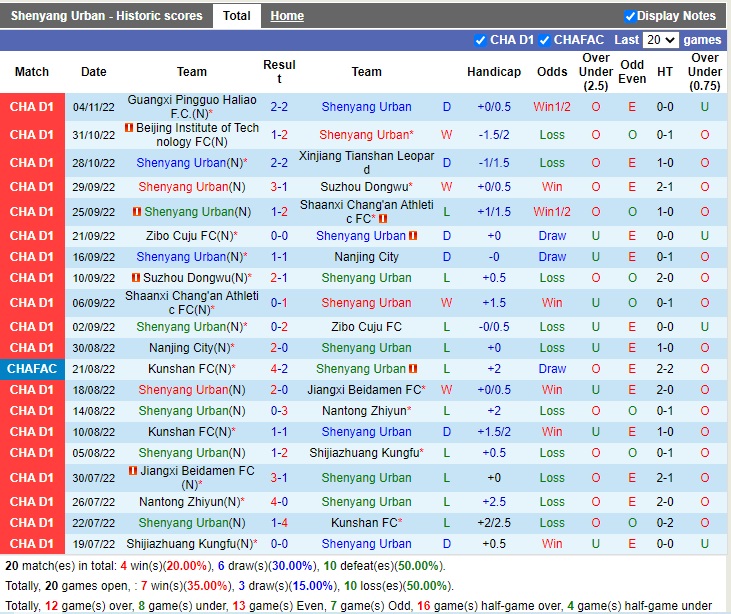Image resolution: width=731 pixels, height=614 pixels.
Task: Open Nantong Zhiyun link in 14/08/22 row
Action: (x=364, y=411)
